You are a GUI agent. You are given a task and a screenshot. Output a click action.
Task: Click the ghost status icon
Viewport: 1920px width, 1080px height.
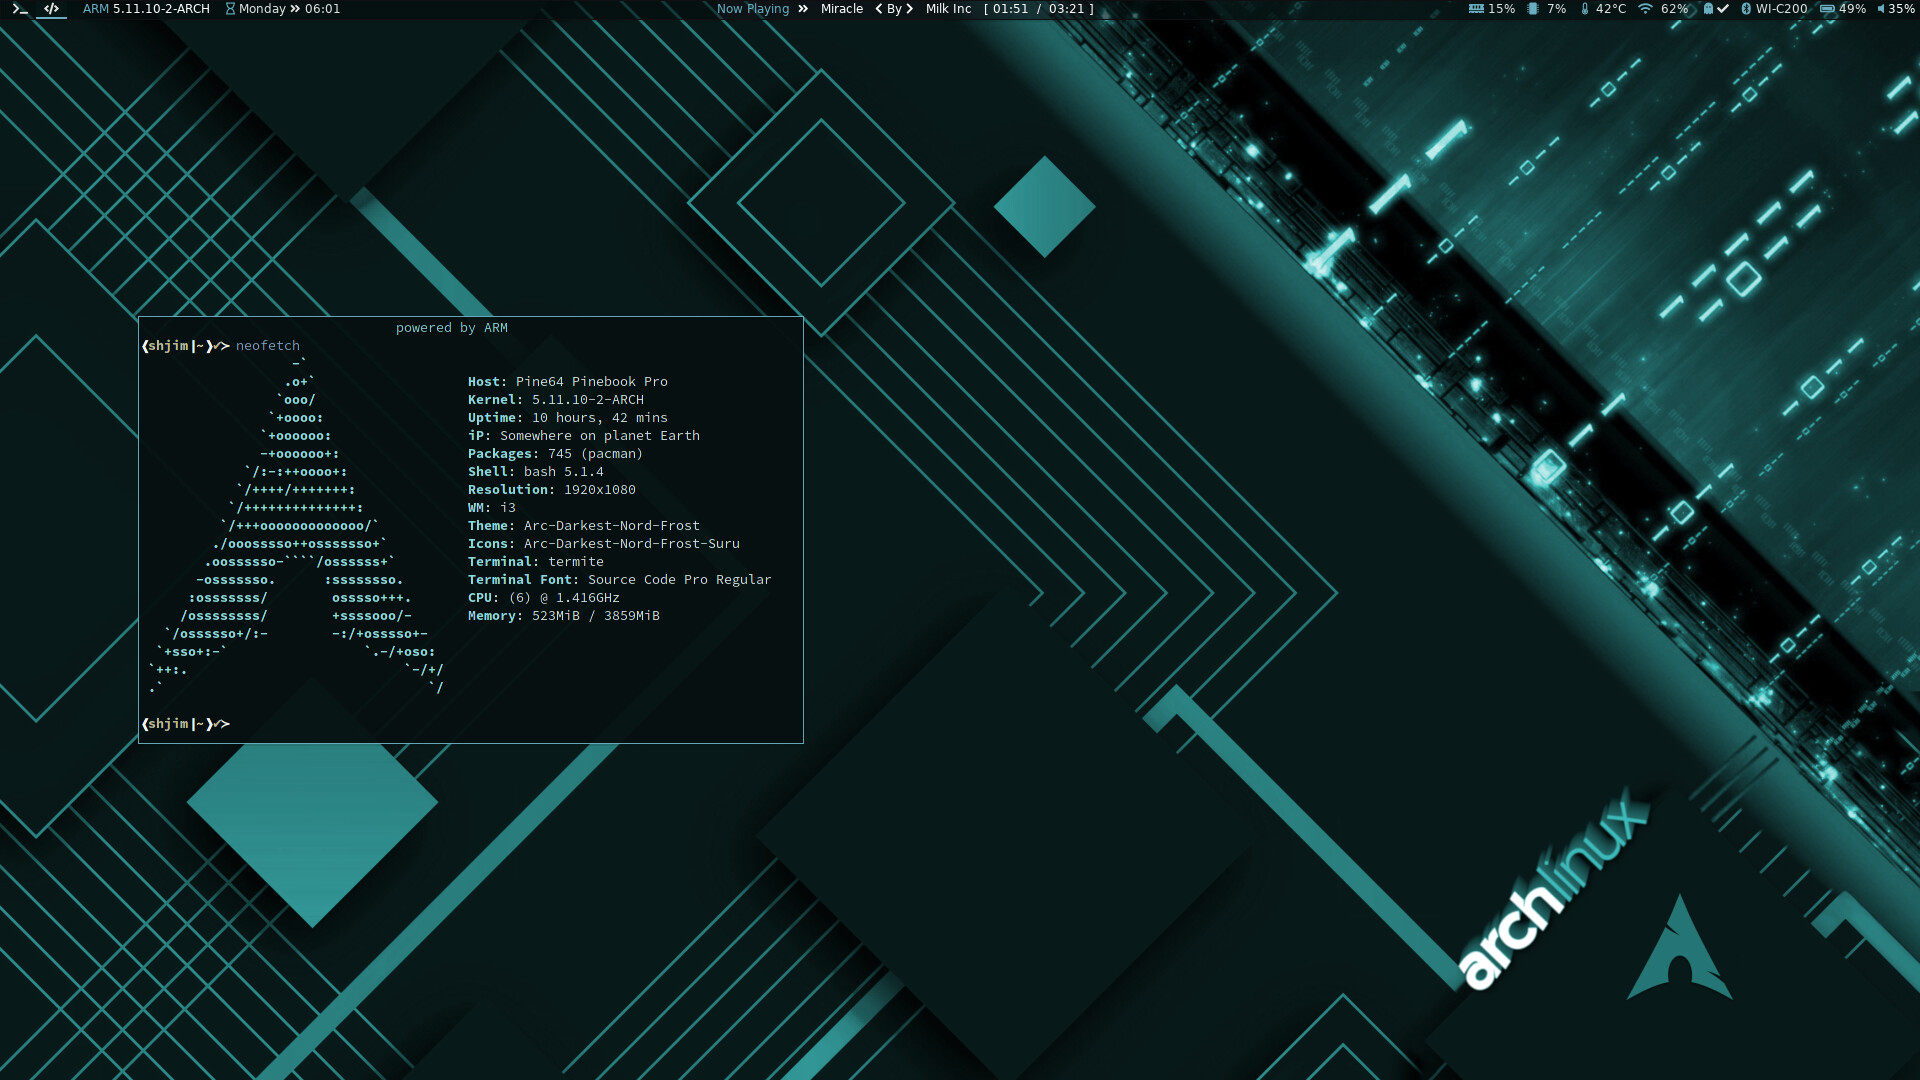coord(1709,9)
